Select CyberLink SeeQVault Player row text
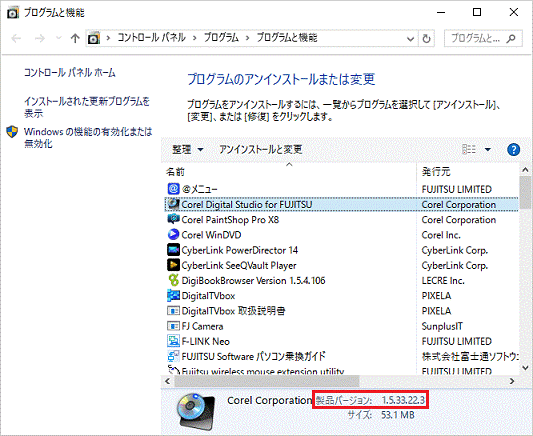The image size is (533, 436). tap(239, 265)
